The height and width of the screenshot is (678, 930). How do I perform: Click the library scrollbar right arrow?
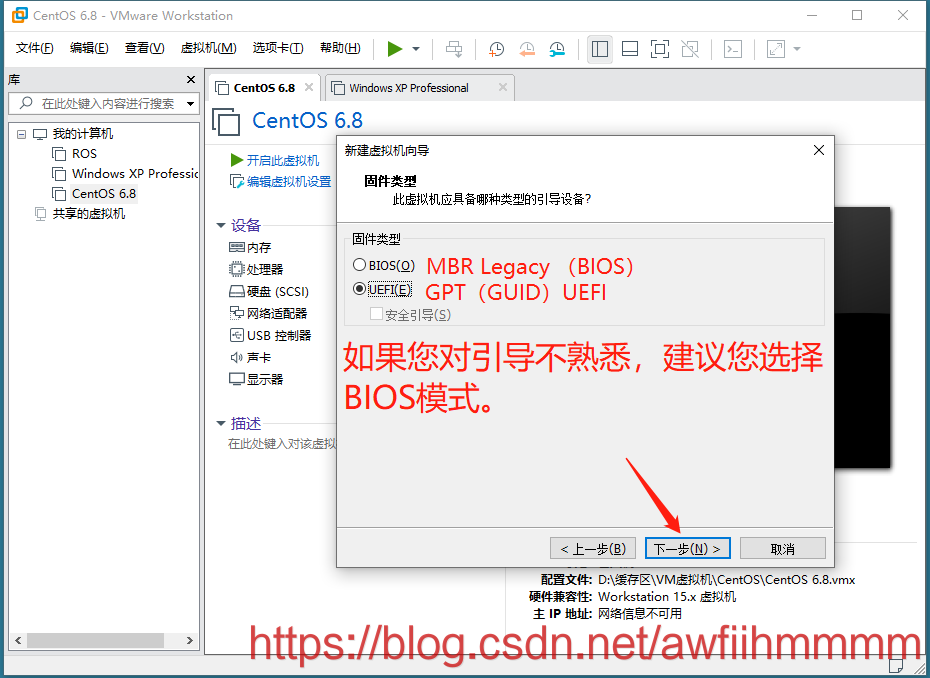click(x=190, y=640)
